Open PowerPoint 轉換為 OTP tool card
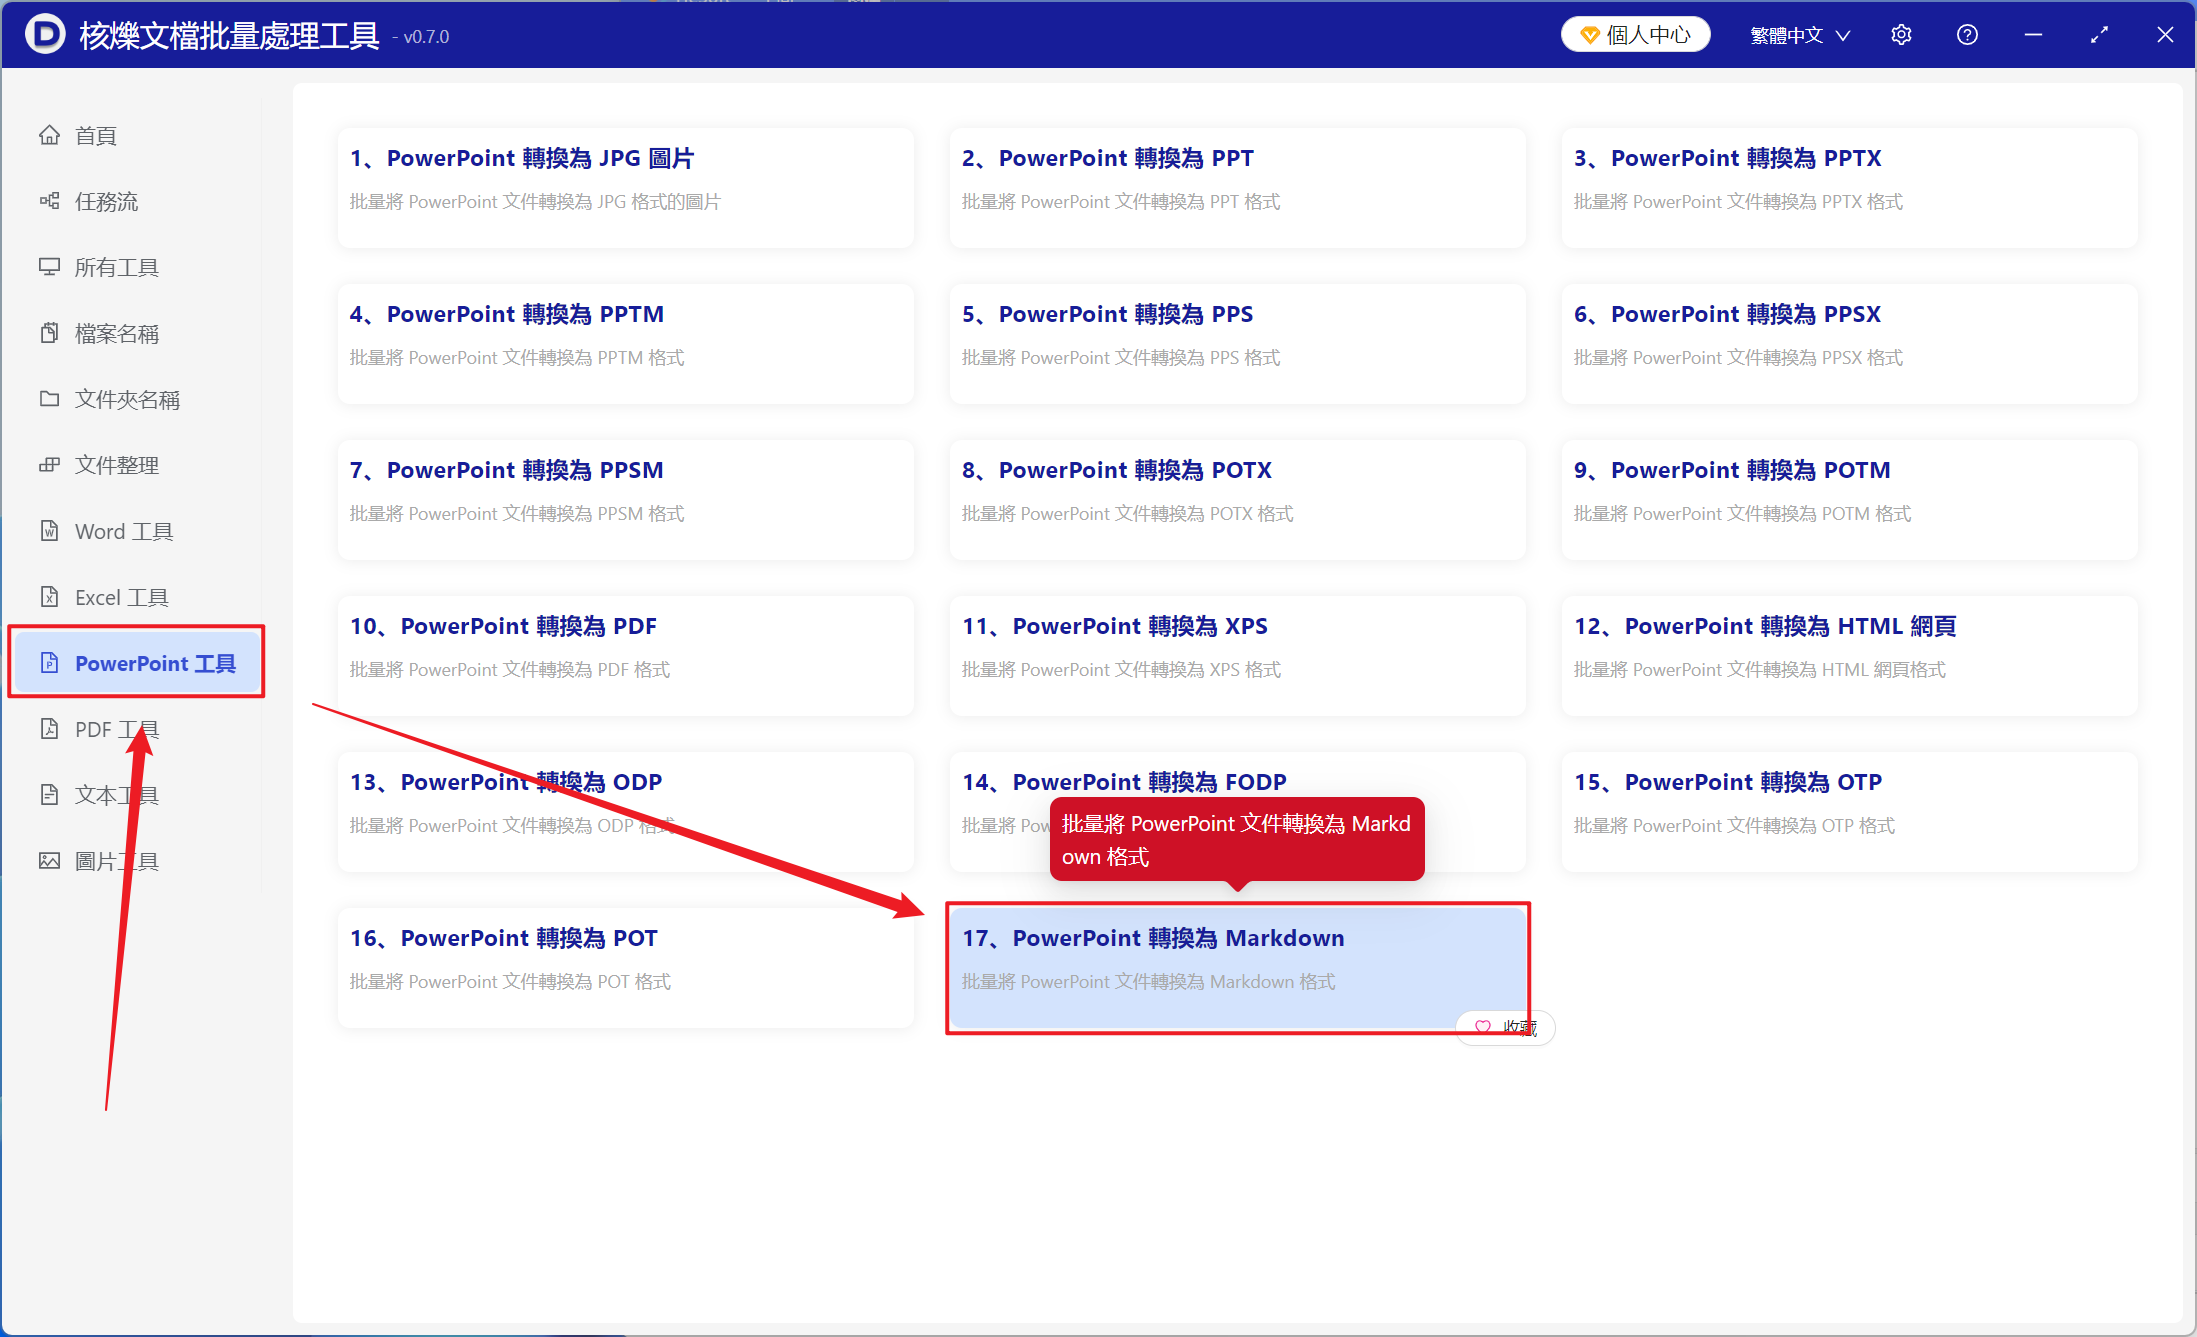This screenshot has width=2197, height=1337. pyautogui.click(x=1850, y=812)
